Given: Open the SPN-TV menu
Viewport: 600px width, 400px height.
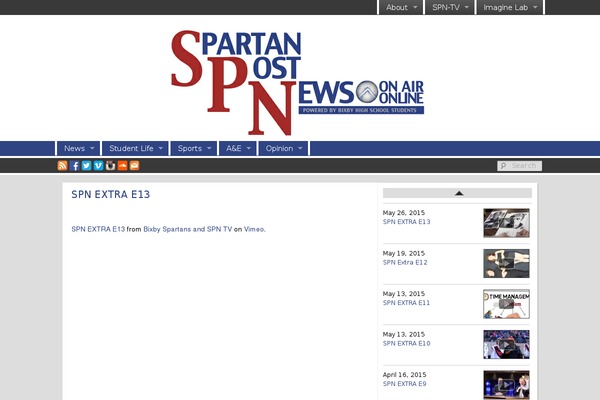Looking at the screenshot, I should [450, 7].
